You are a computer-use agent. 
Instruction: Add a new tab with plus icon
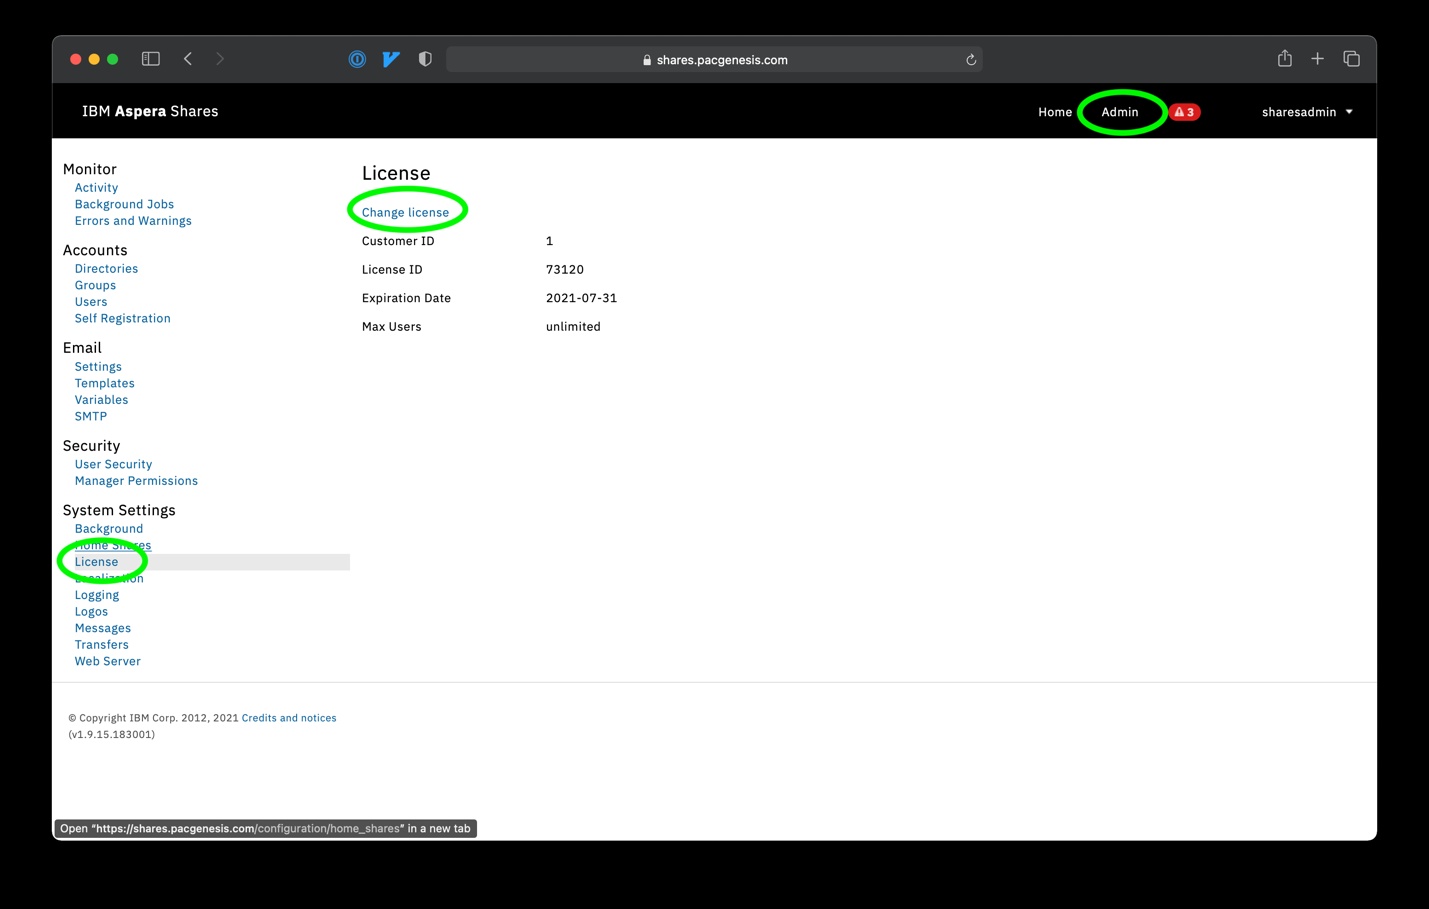1318,59
